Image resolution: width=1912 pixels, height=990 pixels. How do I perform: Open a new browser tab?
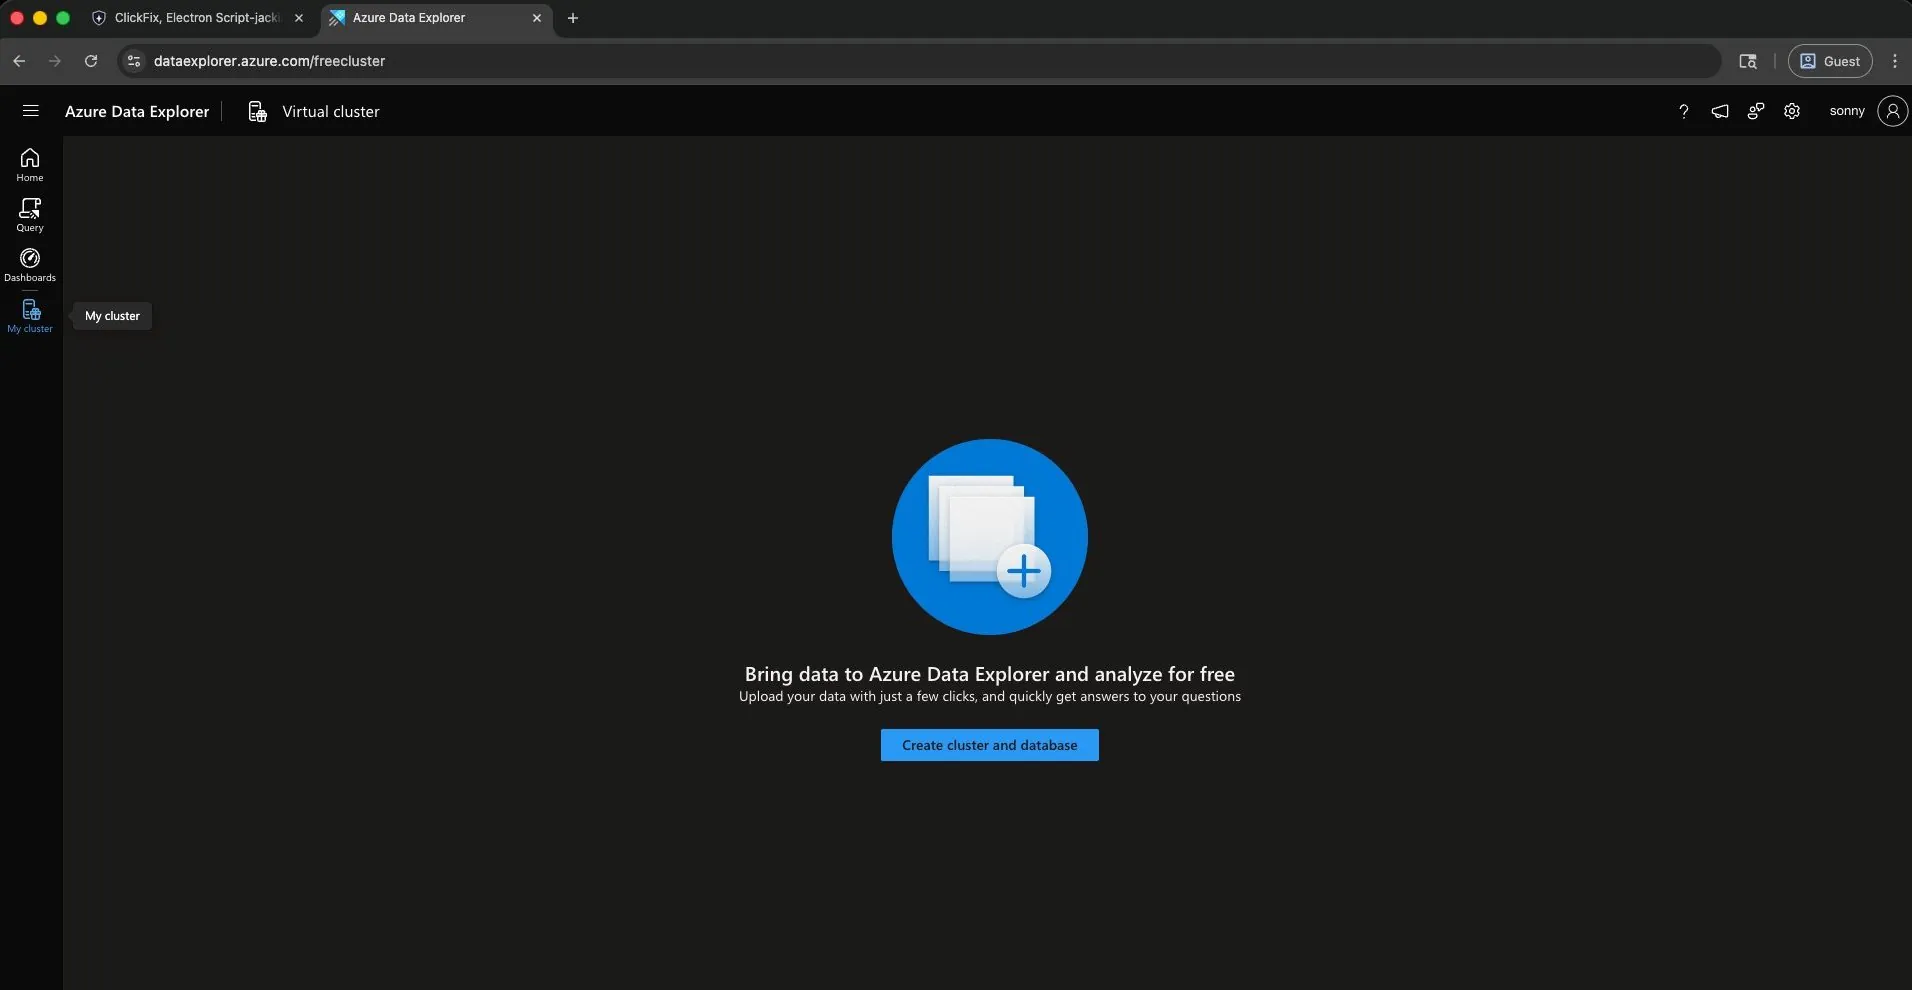[x=573, y=18]
